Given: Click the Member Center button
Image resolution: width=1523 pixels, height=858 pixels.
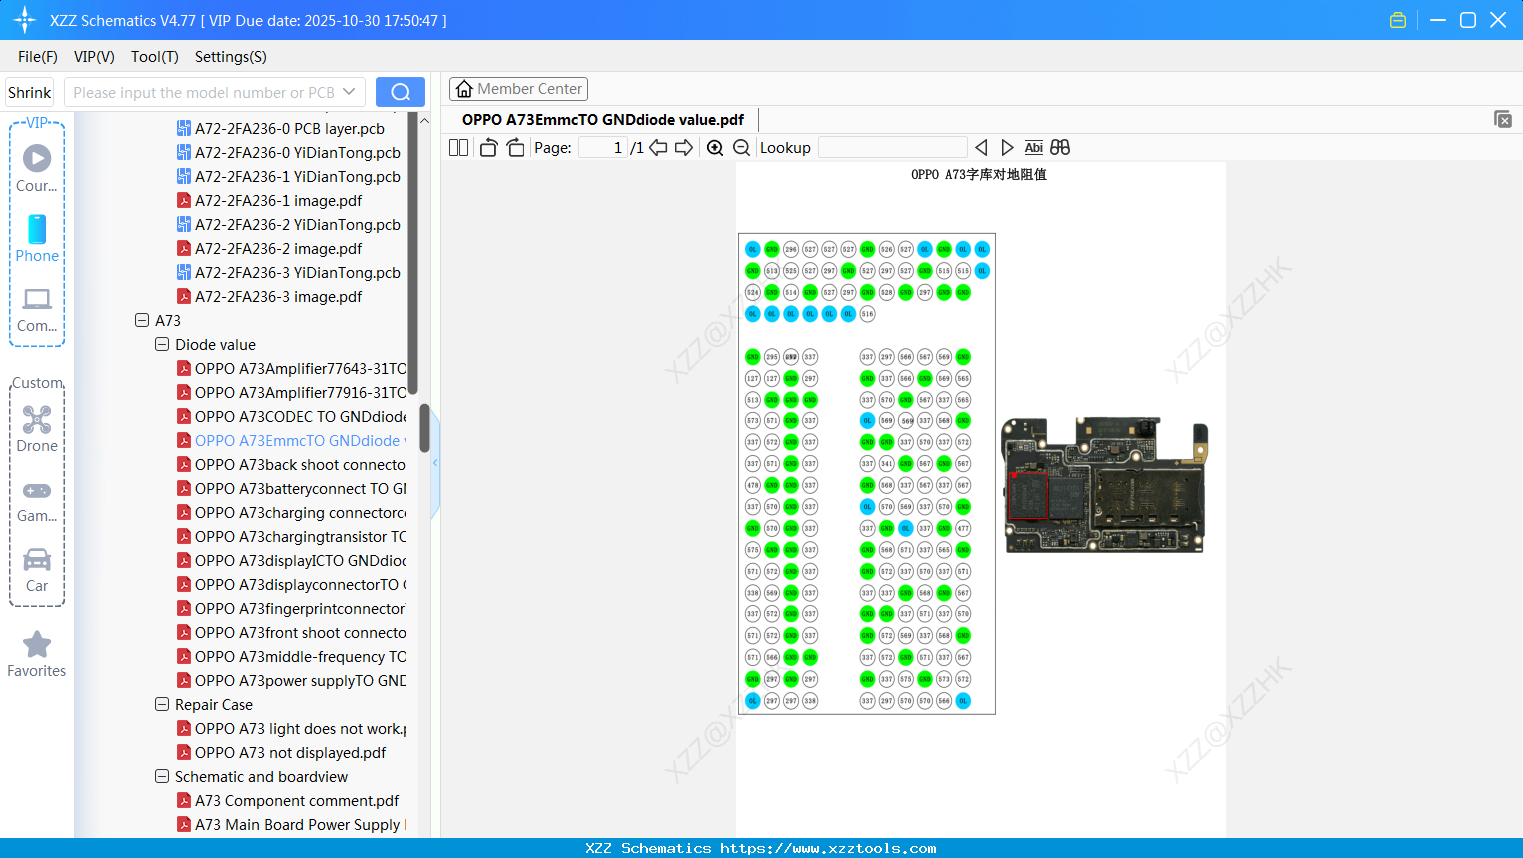Looking at the screenshot, I should click(518, 88).
